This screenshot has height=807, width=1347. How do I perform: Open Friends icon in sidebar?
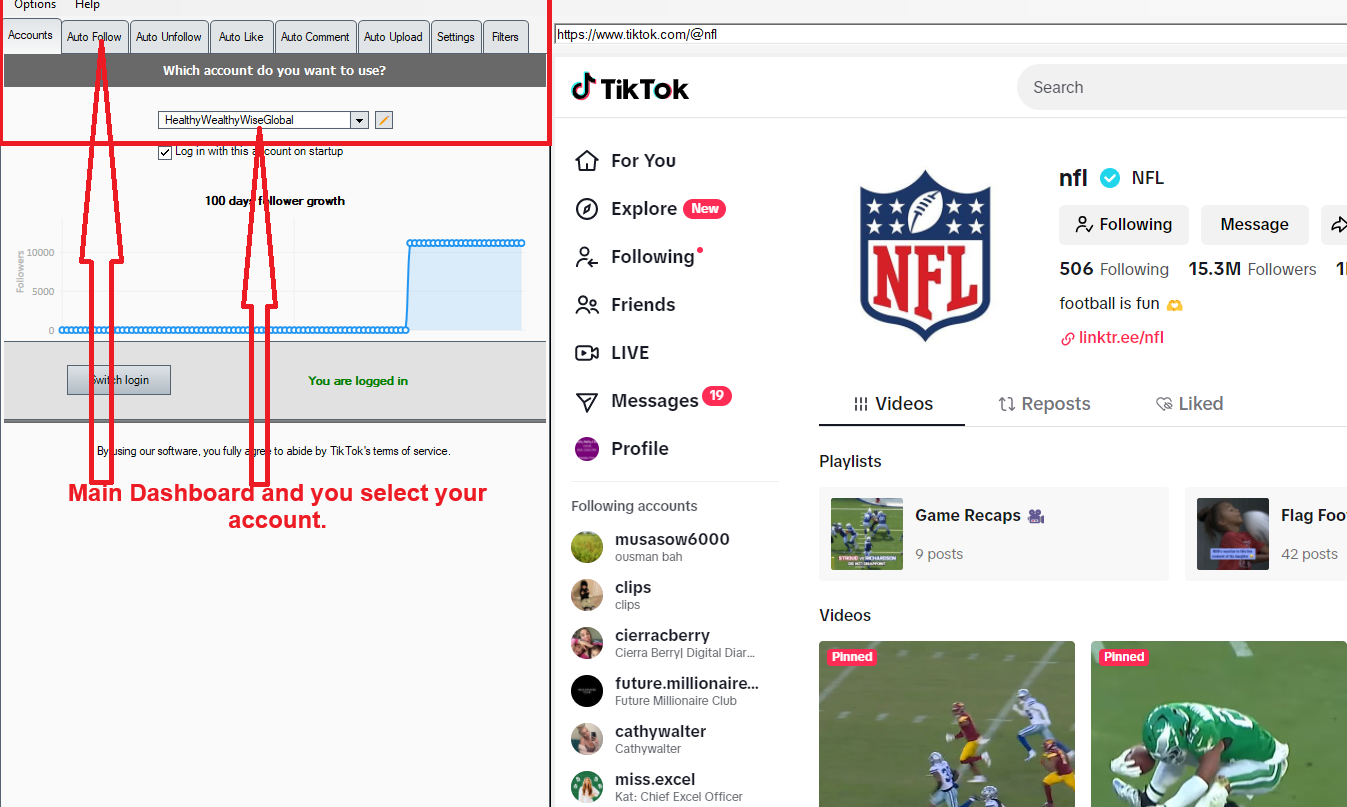pyautogui.click(x=587, y=305)
